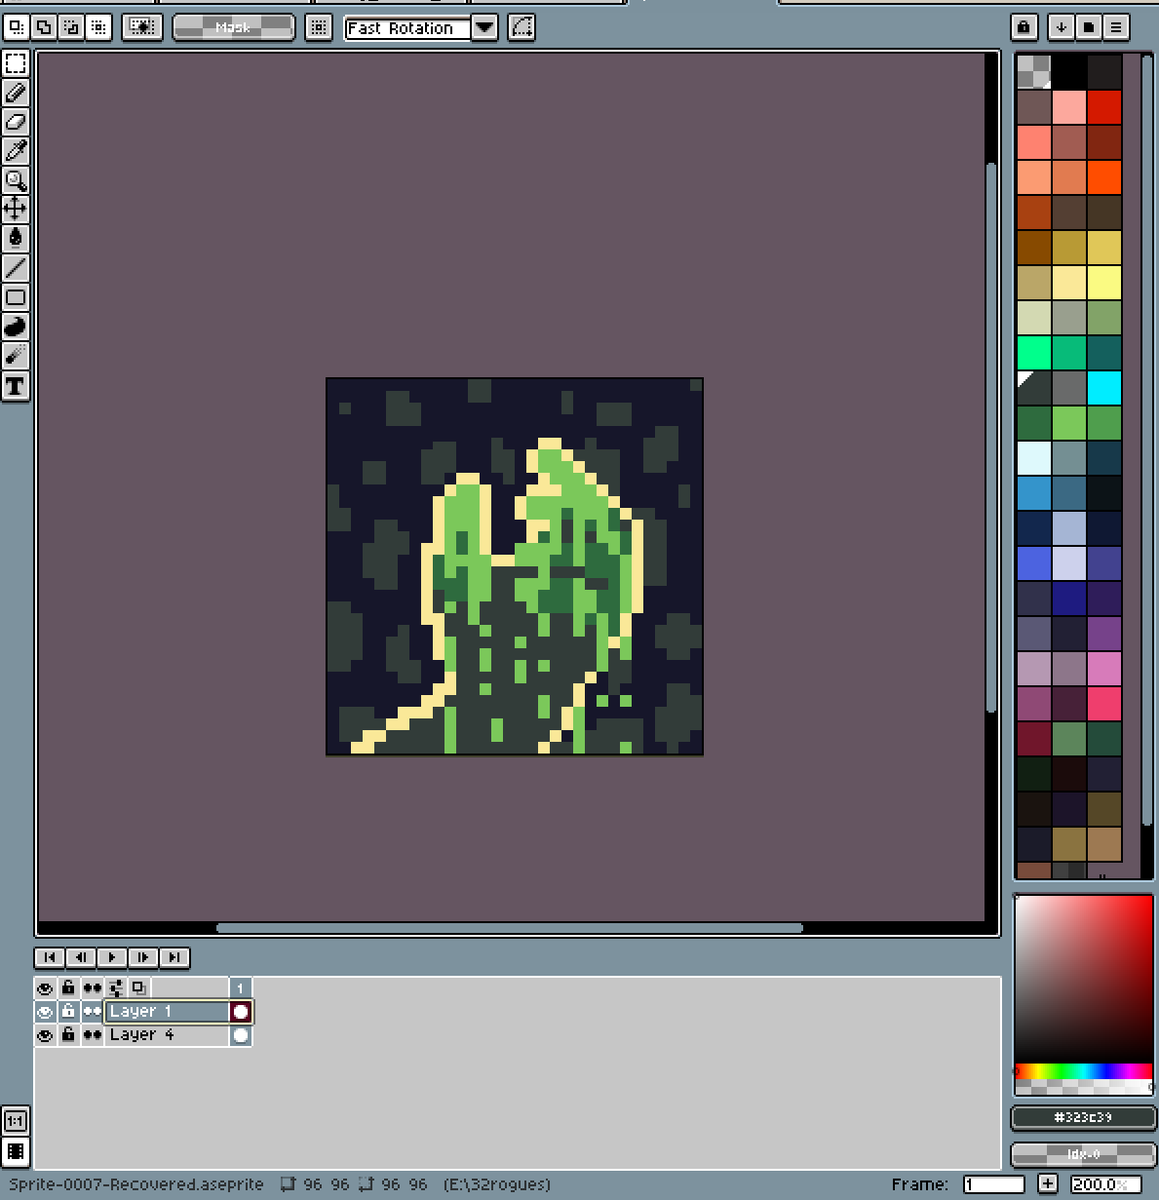Click the canvas horizontal scrollbar

click(x=510, y=928)
